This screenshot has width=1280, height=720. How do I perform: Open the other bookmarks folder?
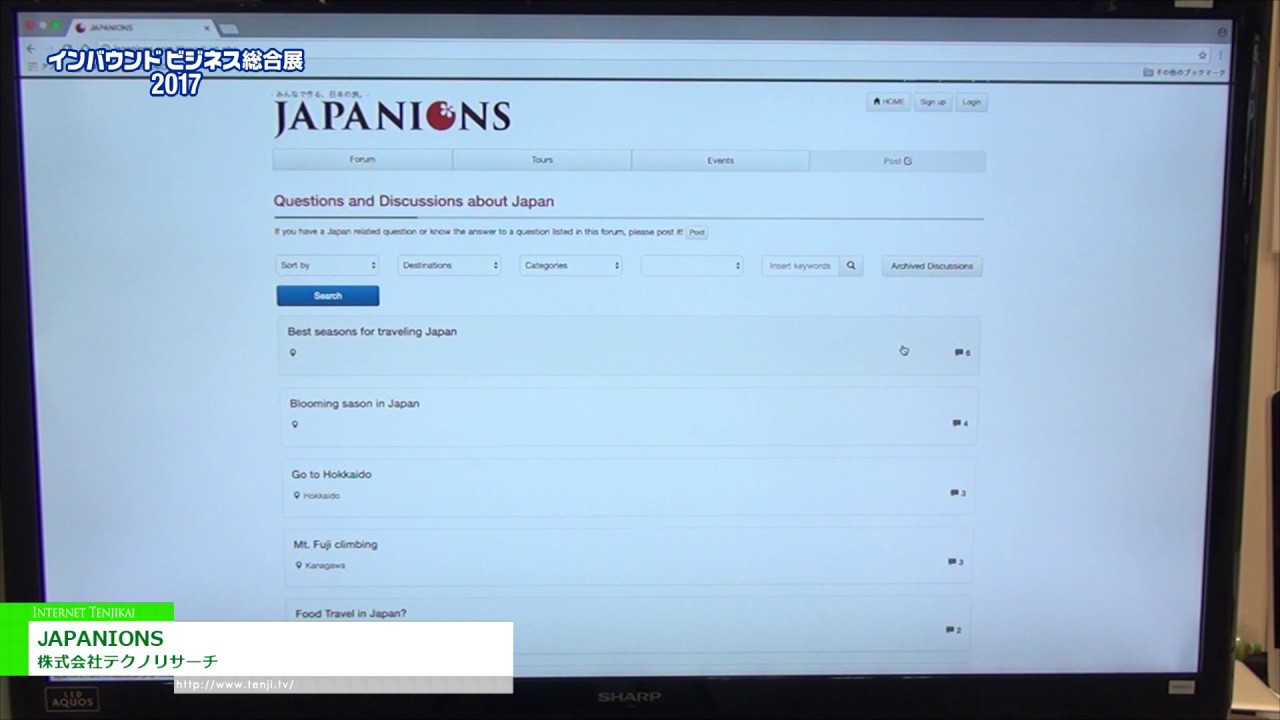pos(1184,73)
